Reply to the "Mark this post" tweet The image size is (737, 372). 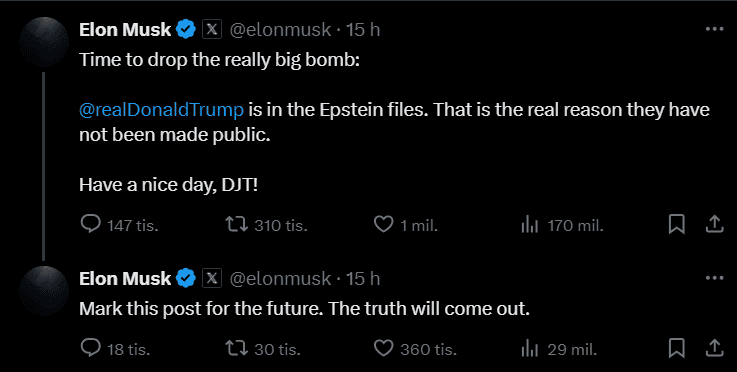(116, 349)
